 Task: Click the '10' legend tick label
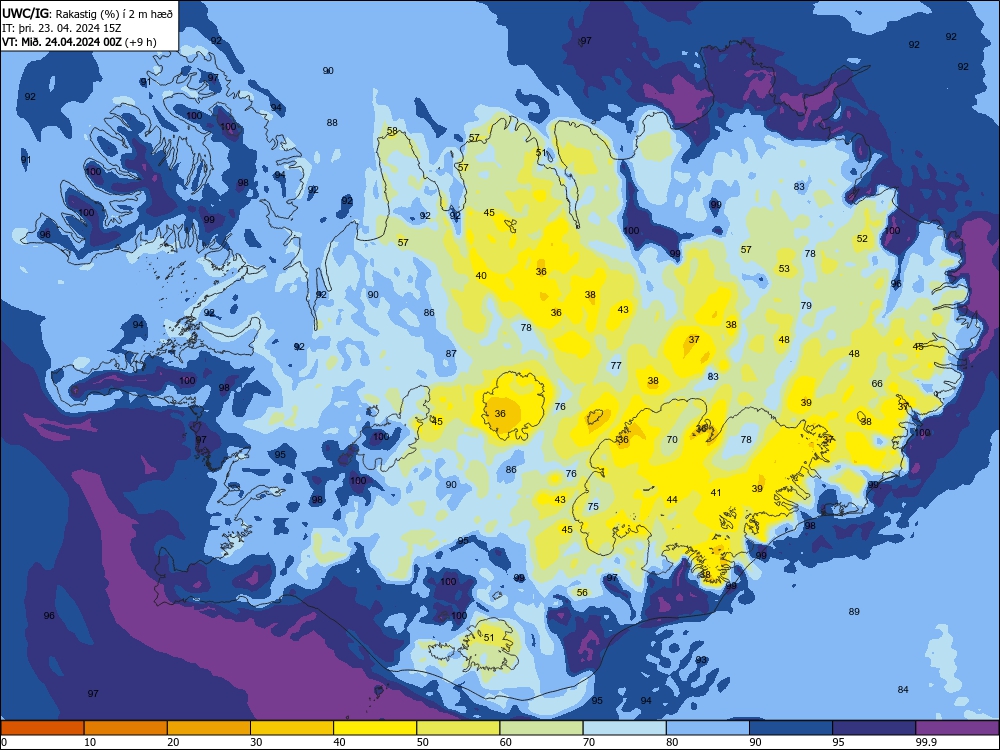(x=90, y=742)
